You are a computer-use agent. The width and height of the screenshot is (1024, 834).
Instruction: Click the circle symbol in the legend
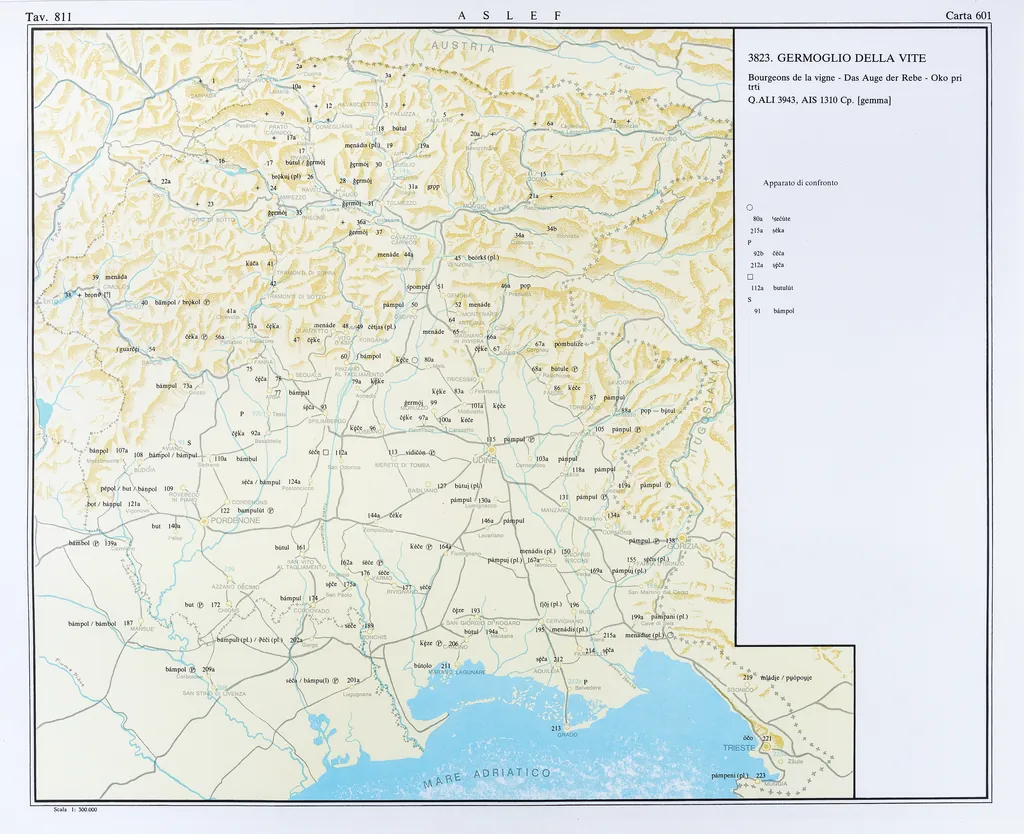coord(750,207)
